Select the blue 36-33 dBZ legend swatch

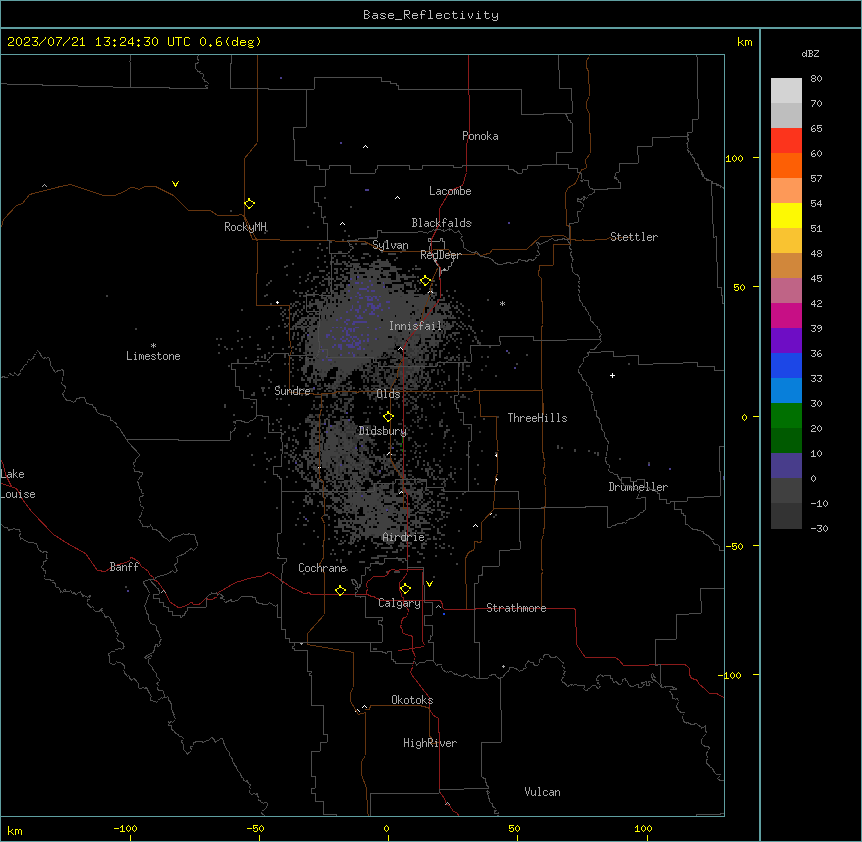[x=786, y=365]
